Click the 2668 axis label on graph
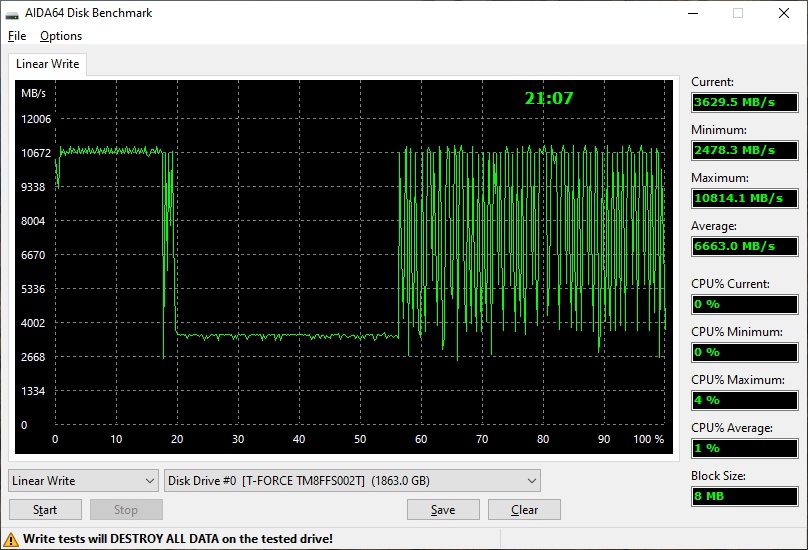The width and height of the screenshot is (808, 550). tap(33, 357)
